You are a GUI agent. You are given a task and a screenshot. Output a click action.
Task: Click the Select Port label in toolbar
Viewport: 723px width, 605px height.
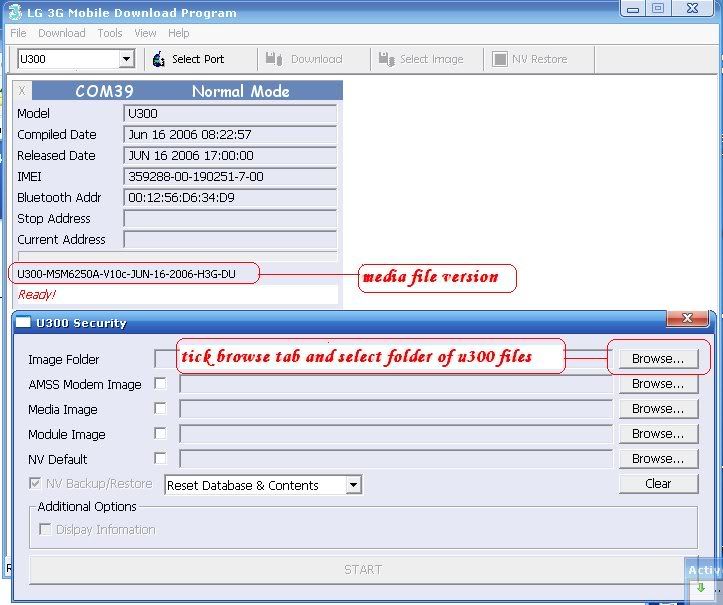[198, 59]
